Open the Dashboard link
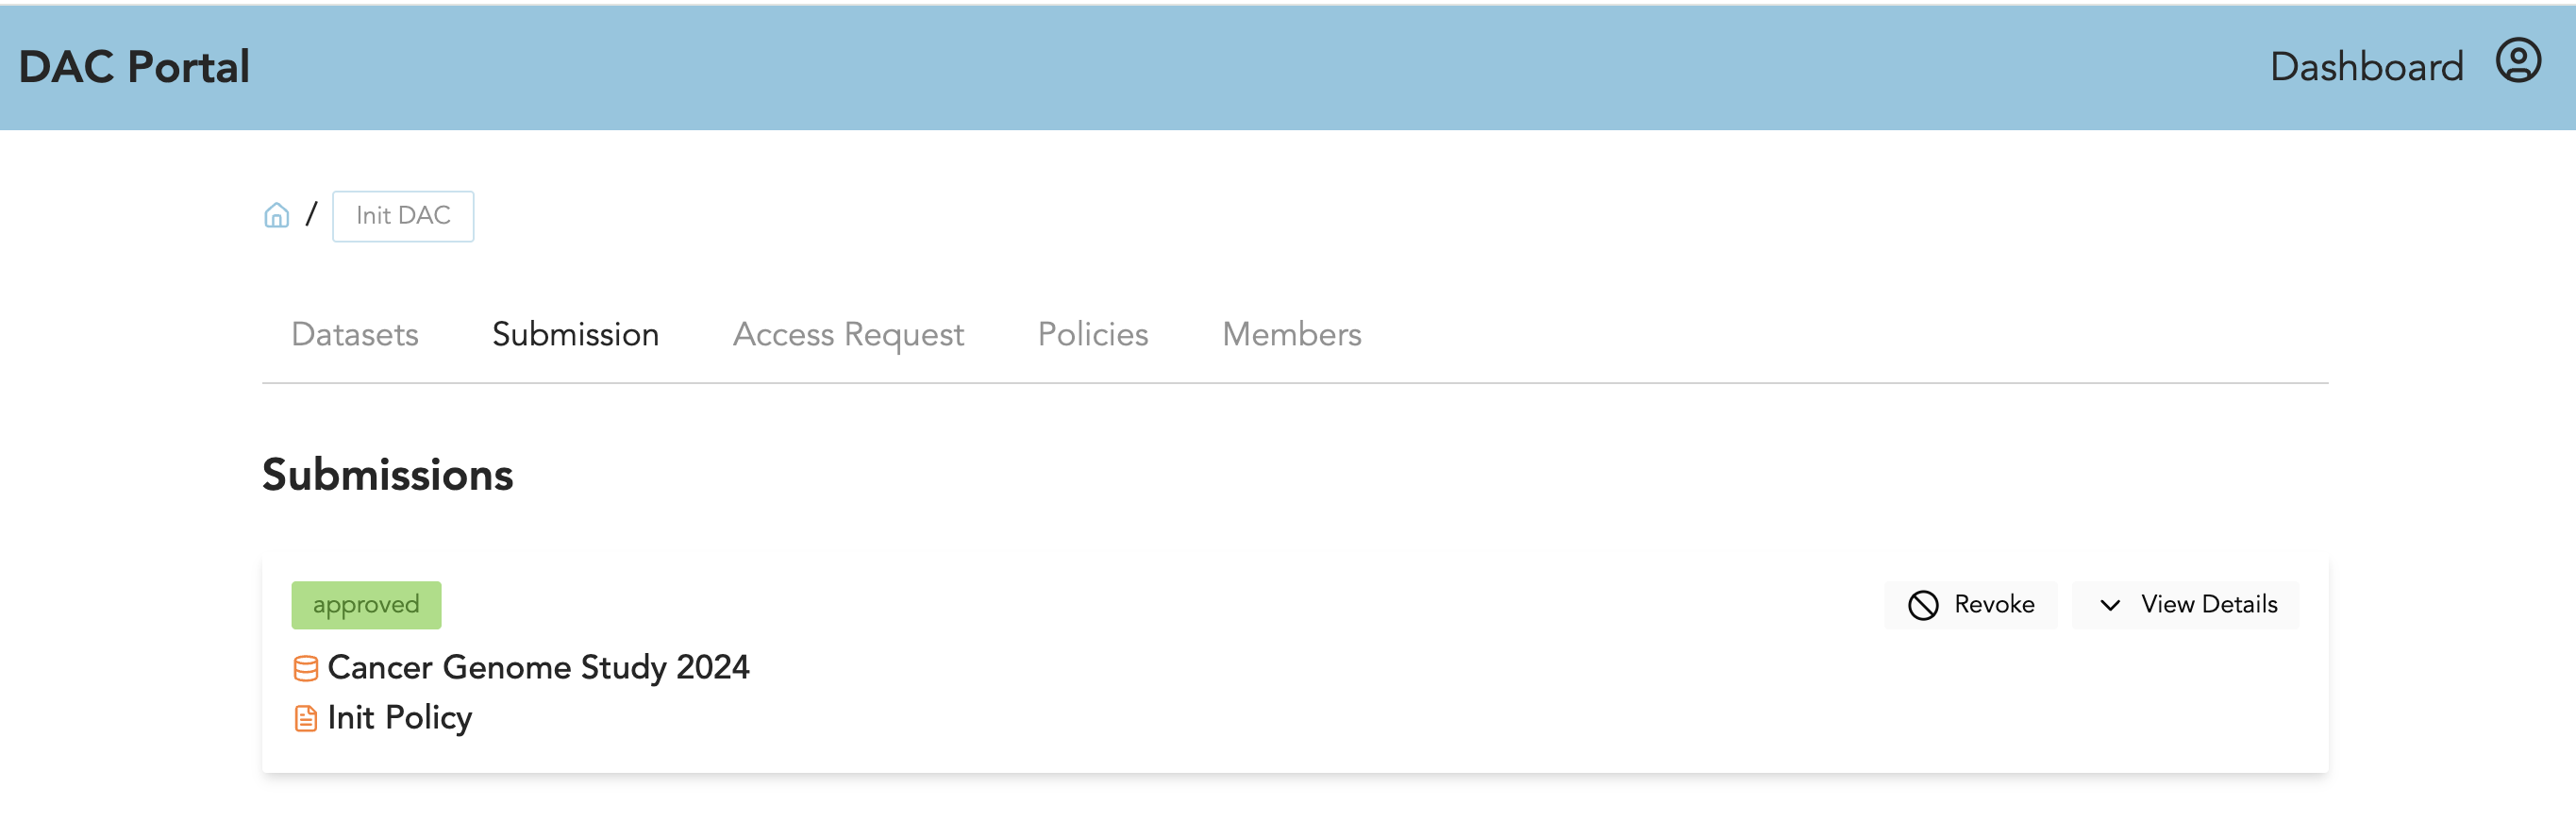 tap(2366, 67)
